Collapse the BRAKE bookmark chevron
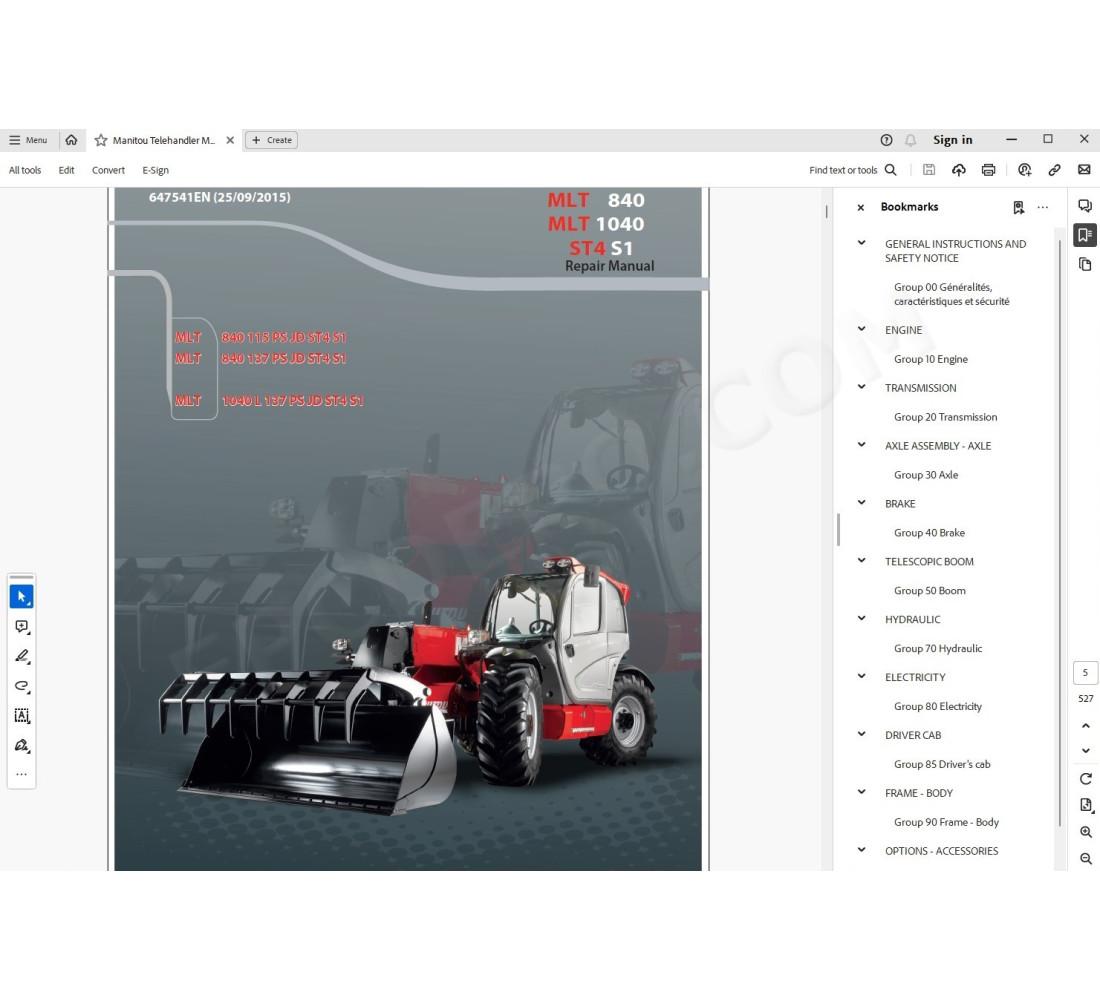1100x1000 pixels. pyautogui.click(x=861, y=503)
